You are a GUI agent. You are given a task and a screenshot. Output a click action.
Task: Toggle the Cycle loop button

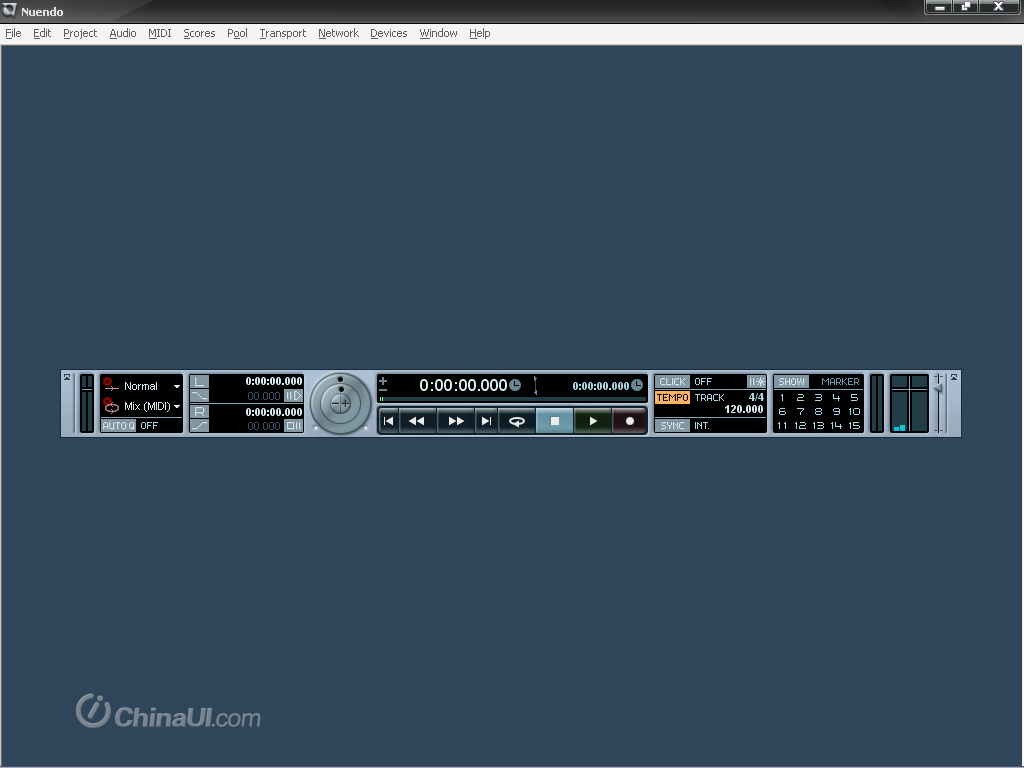coord(517,421)
